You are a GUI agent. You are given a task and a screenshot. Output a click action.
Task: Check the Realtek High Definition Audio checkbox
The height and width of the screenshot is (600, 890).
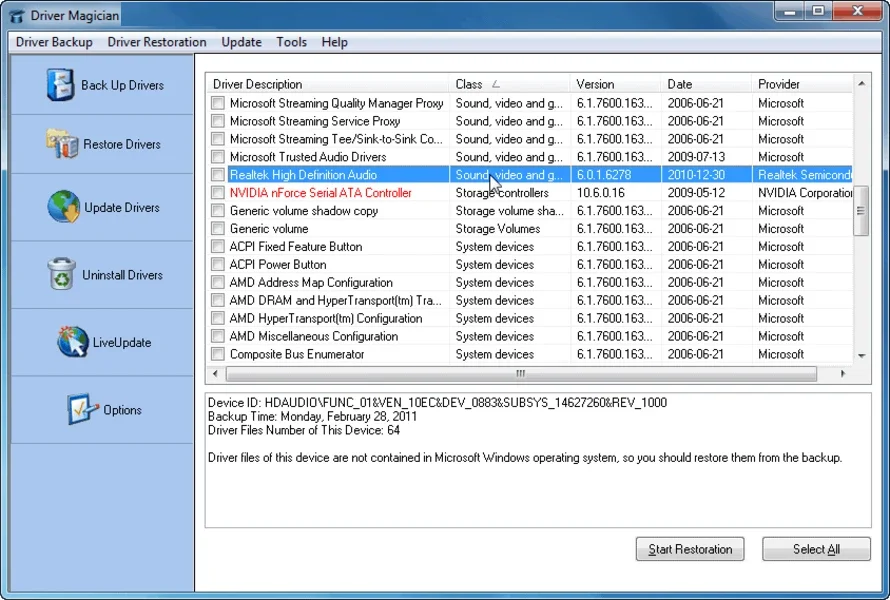[x=217, y=175]
